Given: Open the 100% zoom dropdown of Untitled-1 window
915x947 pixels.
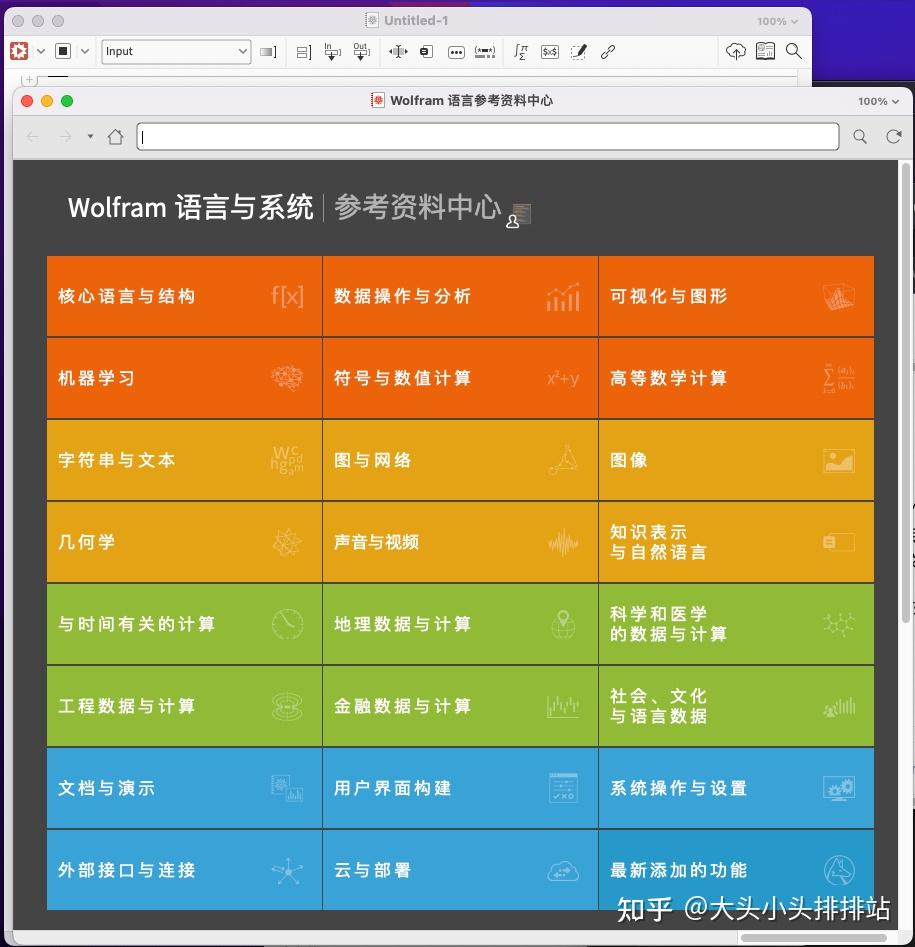Looking at the screenshot, I should (777, 21).
